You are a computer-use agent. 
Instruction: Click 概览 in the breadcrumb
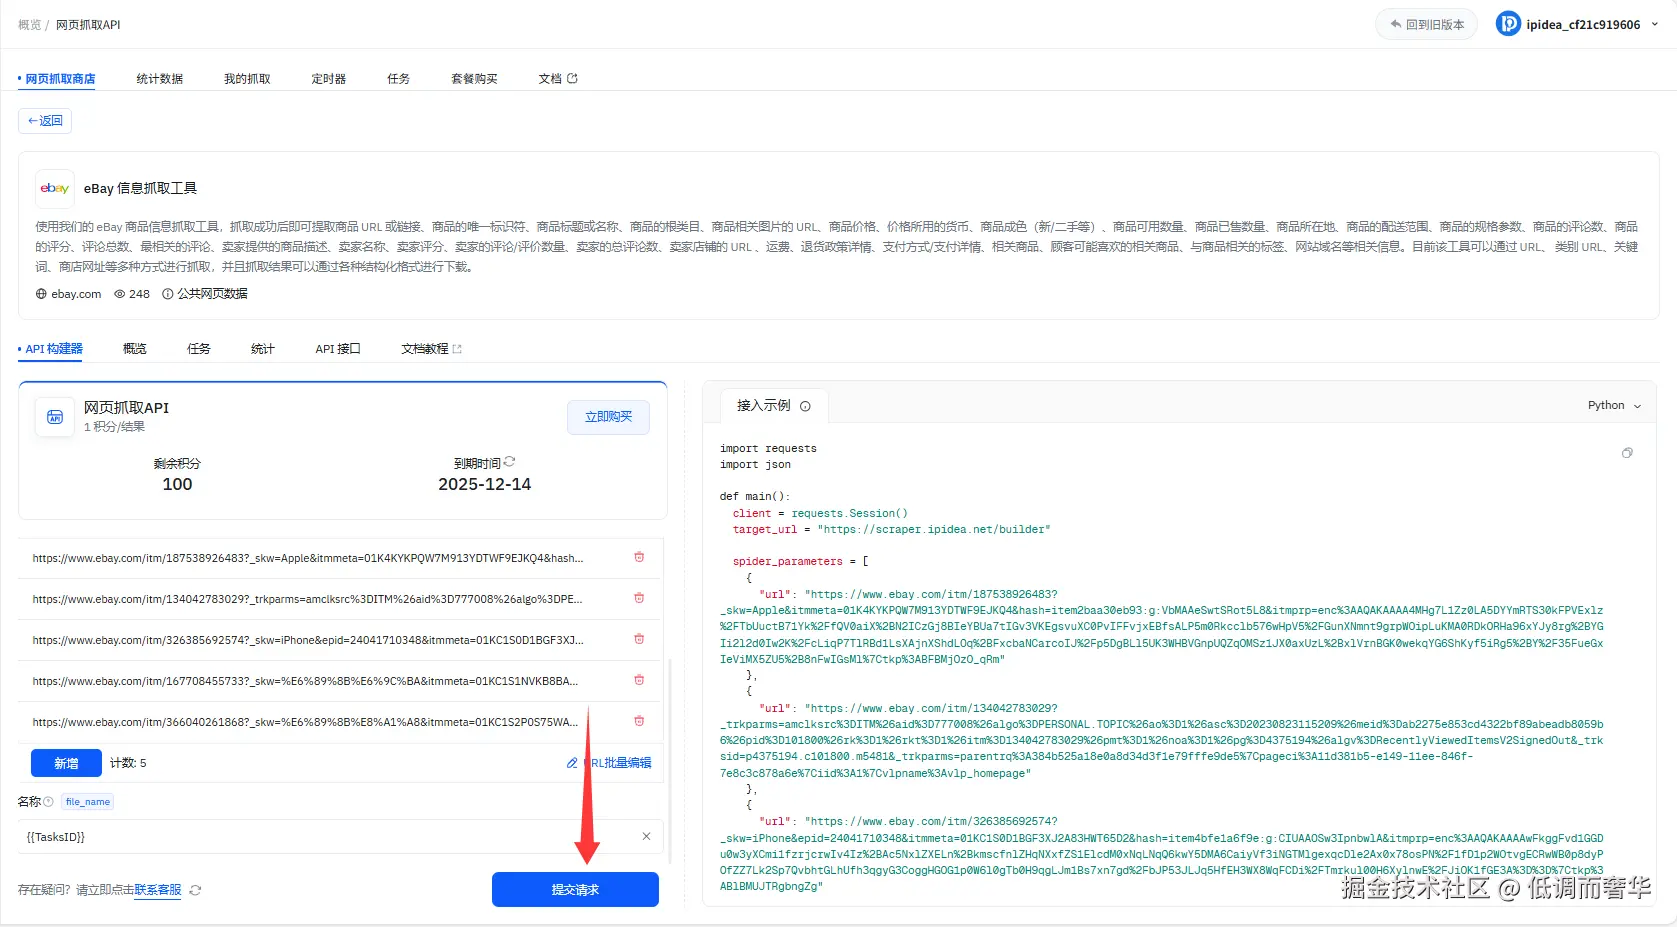coord(30,25)
